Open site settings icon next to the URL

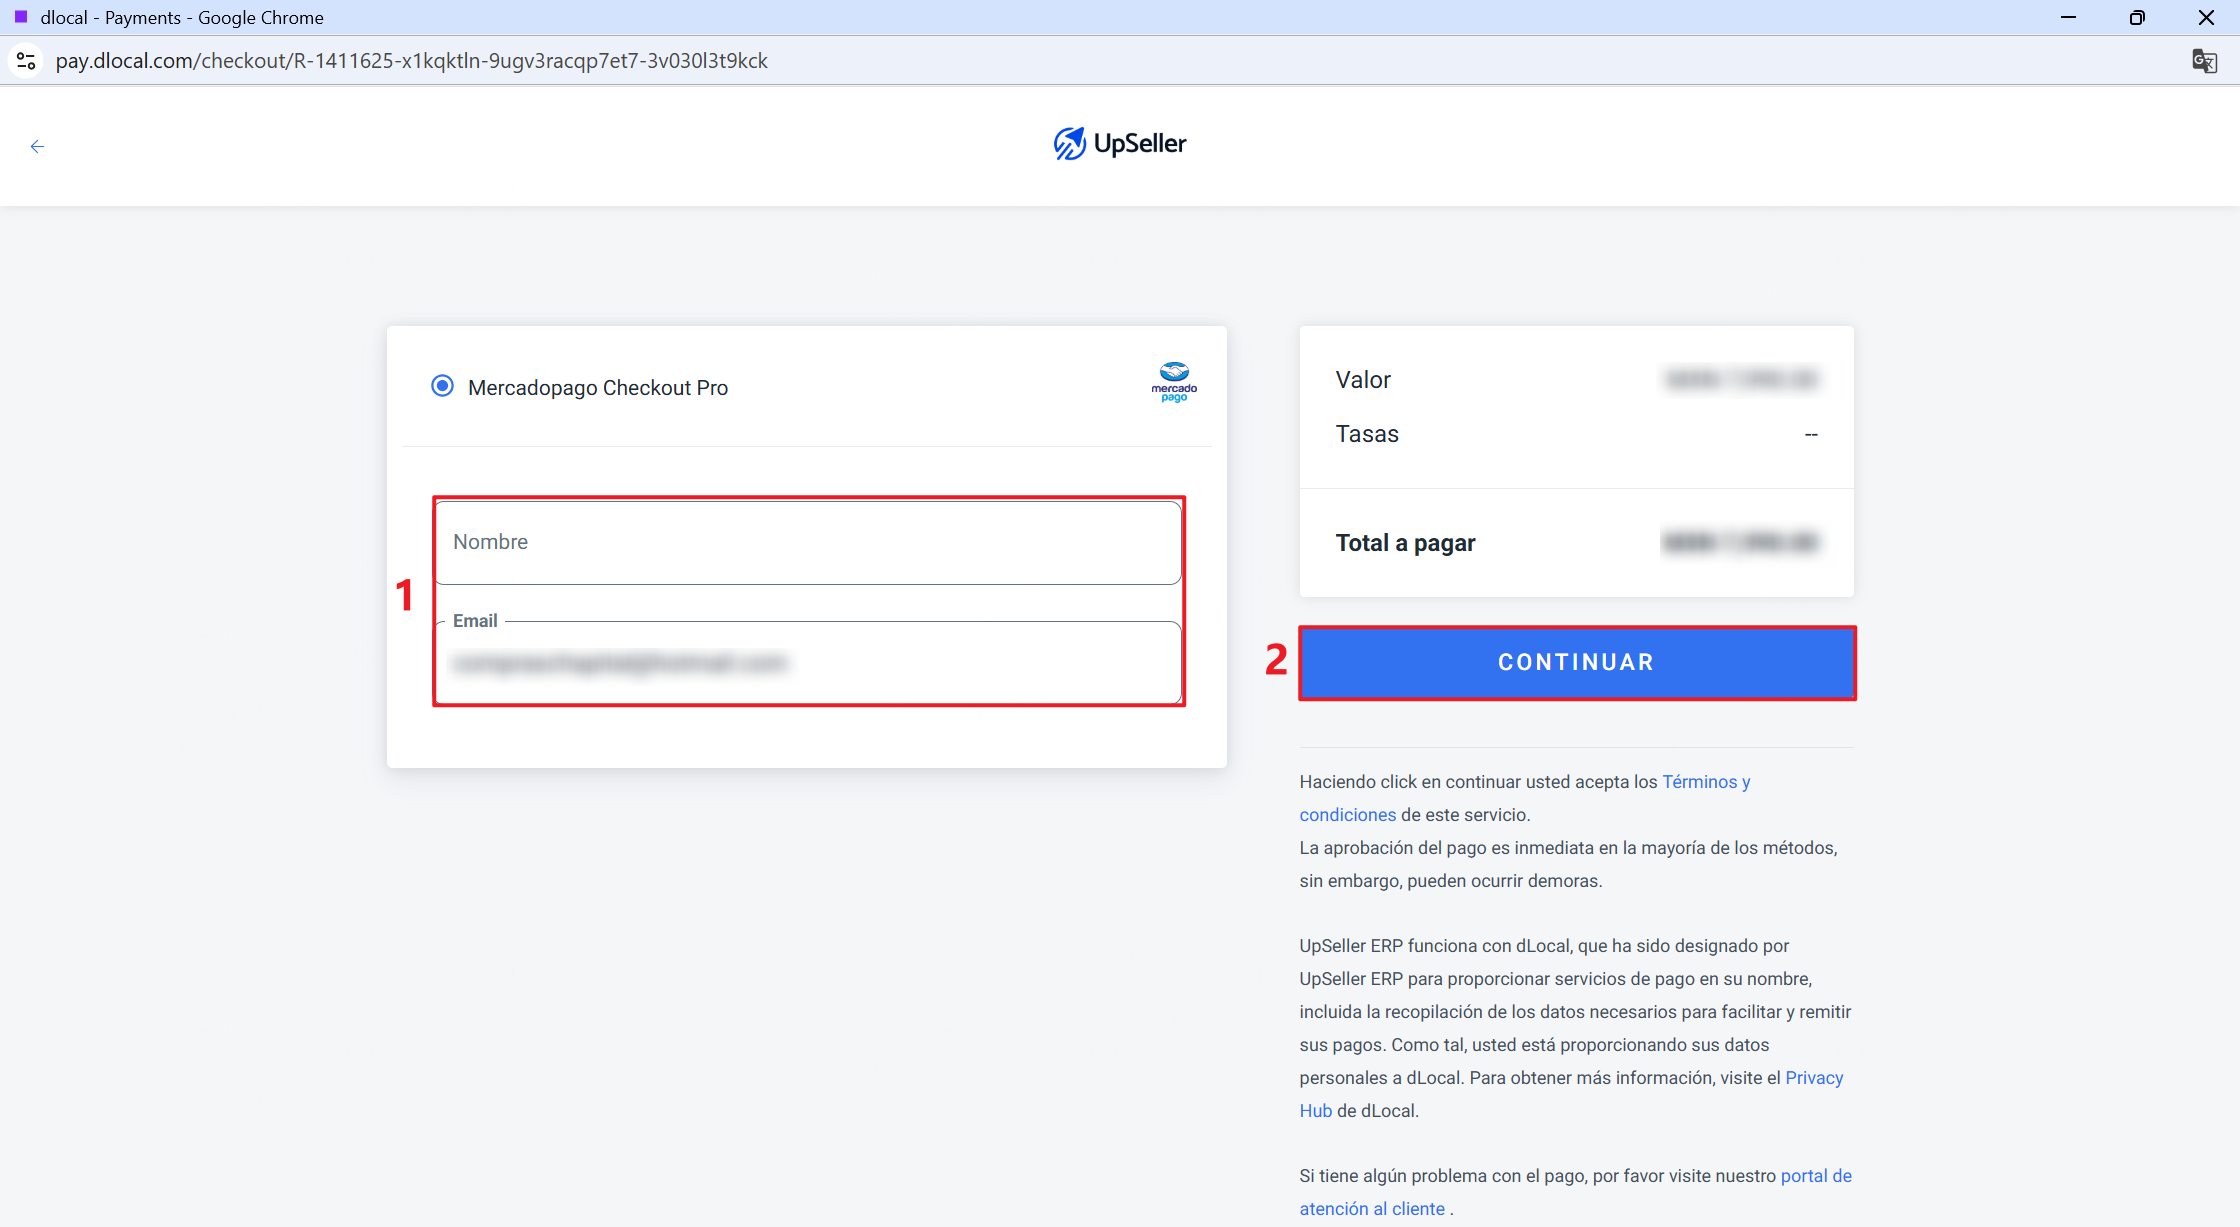[x=26, y=61]
